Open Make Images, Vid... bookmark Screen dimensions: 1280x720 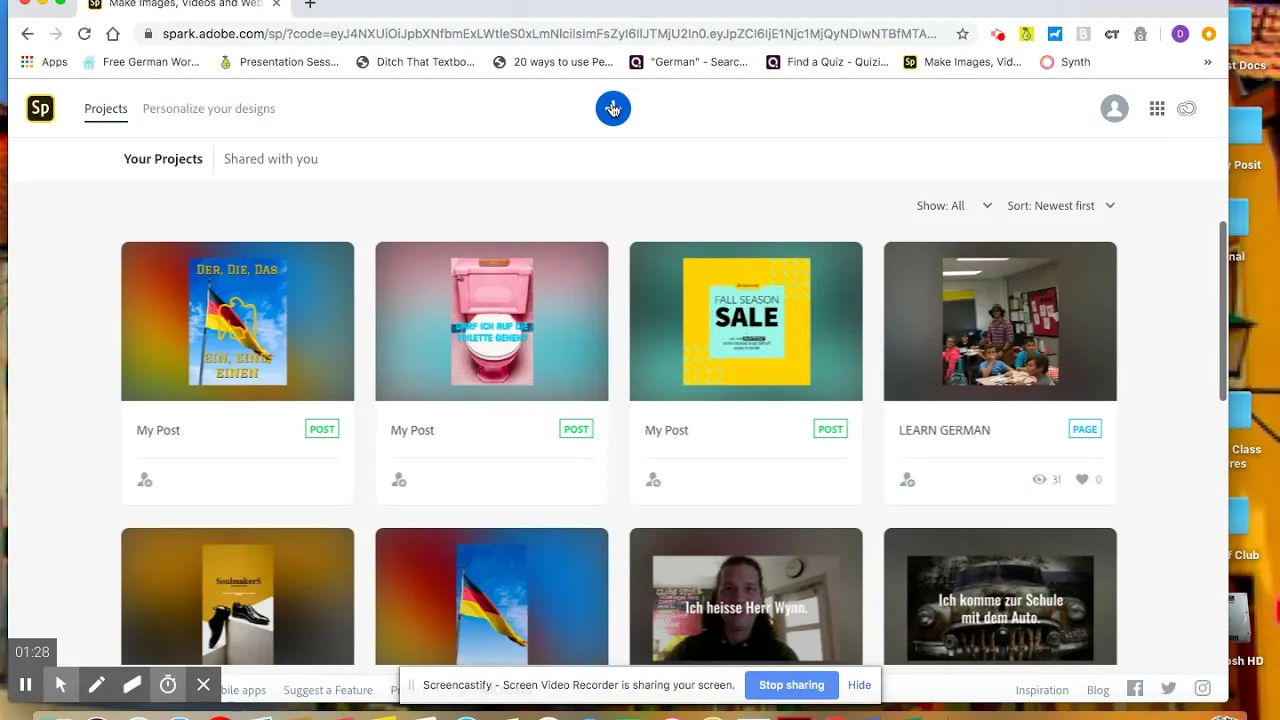pyautogui.click(x=963, y=62)
